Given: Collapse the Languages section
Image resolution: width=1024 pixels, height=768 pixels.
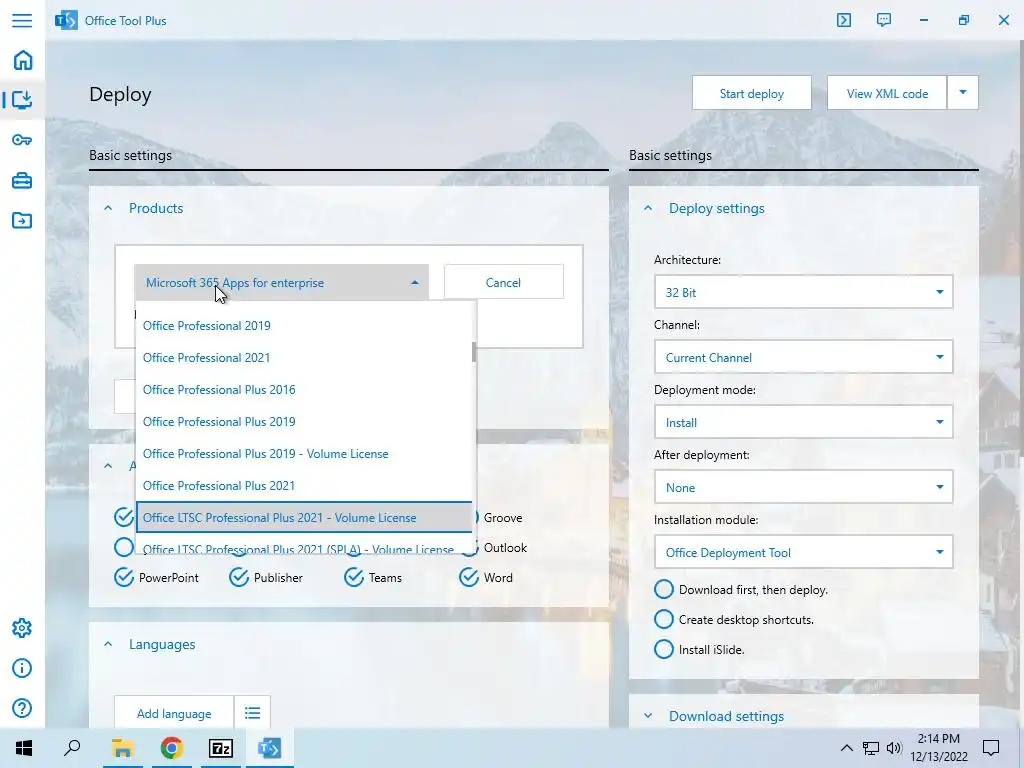Looking at the screenshot, I should coord(108,644).
